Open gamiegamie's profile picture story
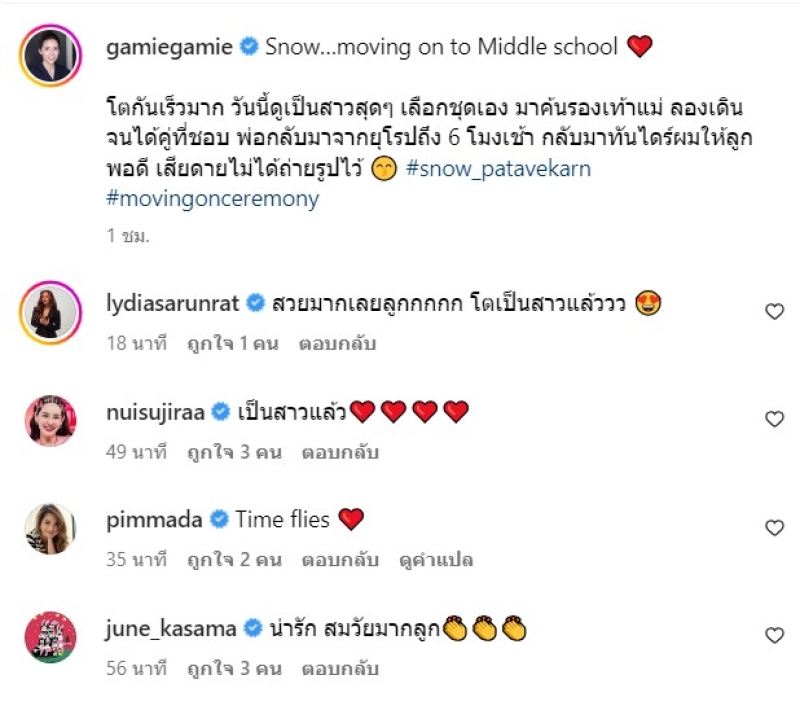800x710 pixels. [x=51, y=55]
